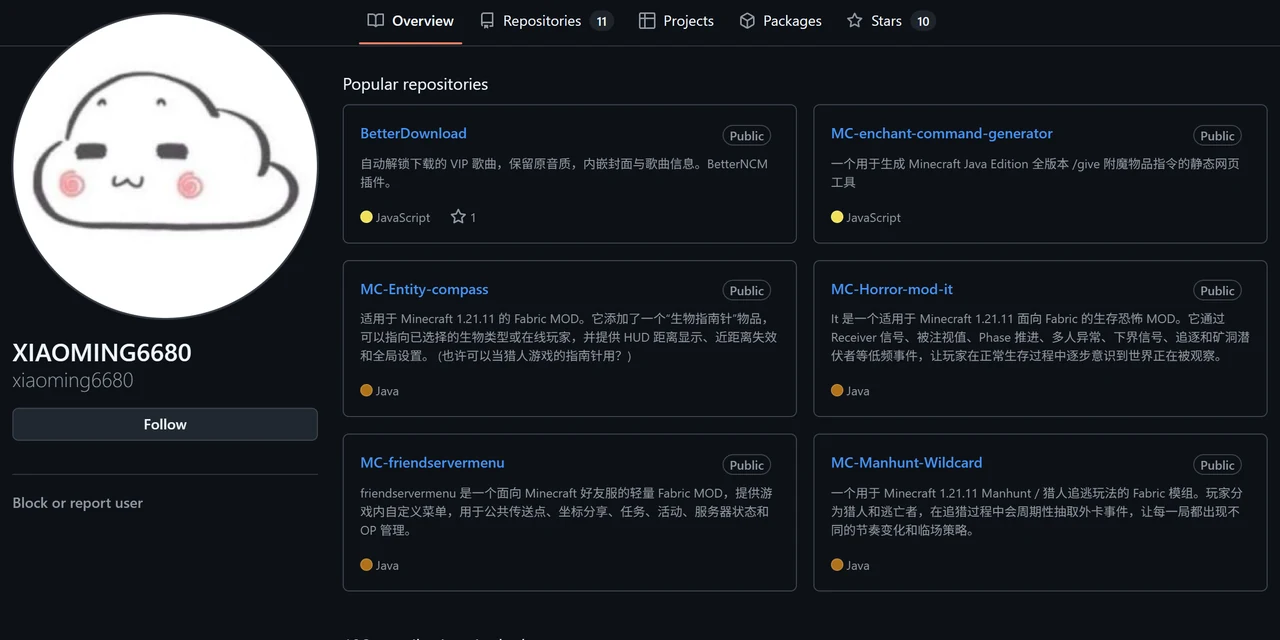The width and height of the screenshot is (1280, 640).
Task: Click the yellow JavaScript language dot on BetterDownload
Action: point(366,217)
